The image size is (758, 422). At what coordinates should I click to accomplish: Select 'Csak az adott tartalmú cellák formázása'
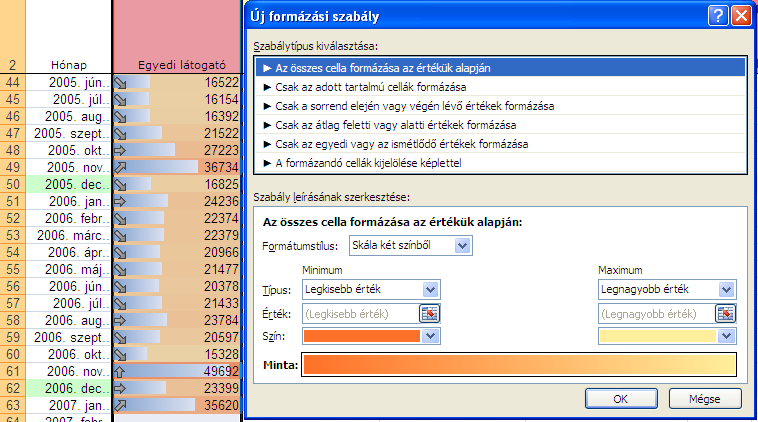[500, 87]
